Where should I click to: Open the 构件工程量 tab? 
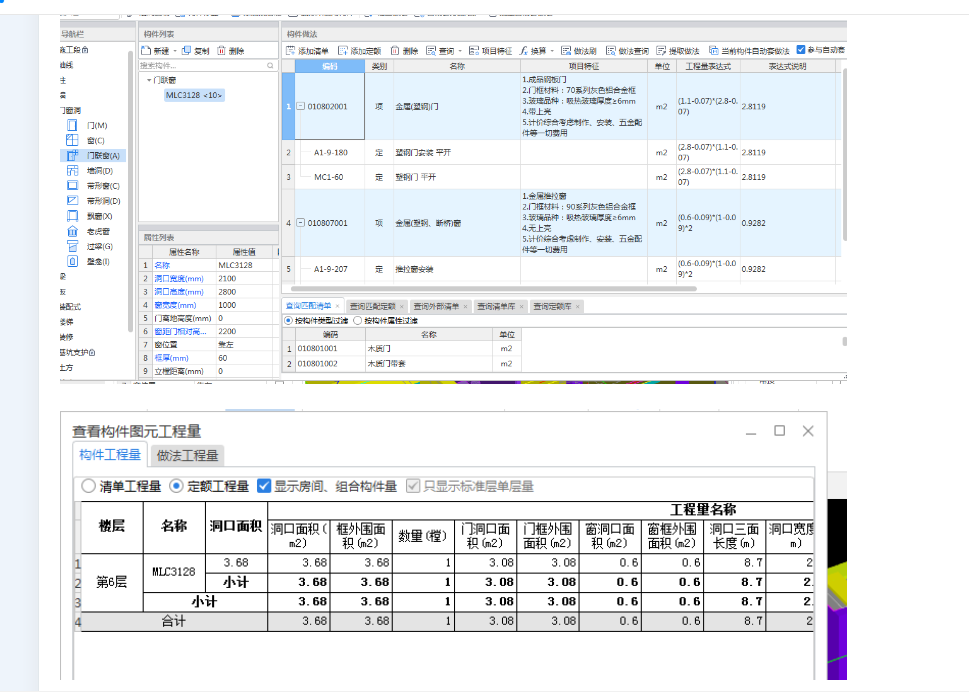(x=110, y=455)
